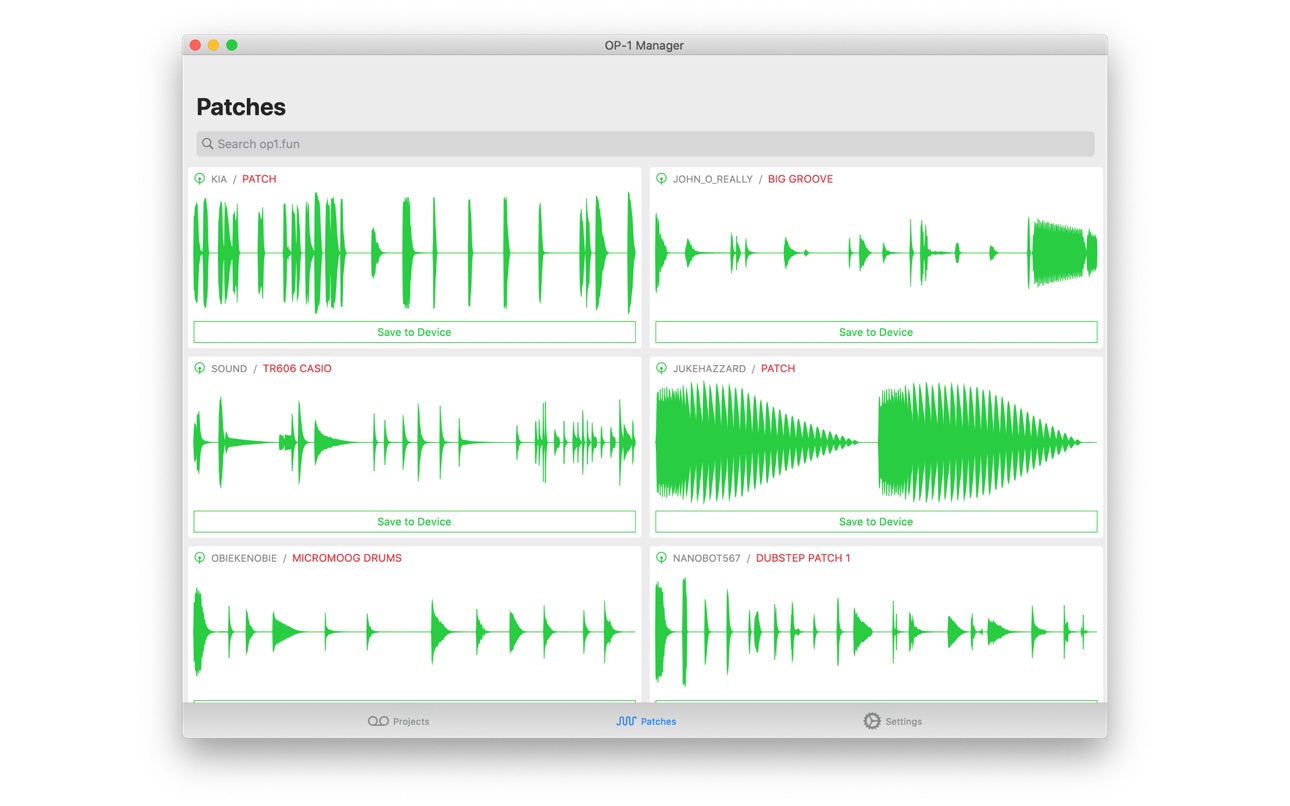Click the TR606 CASIO waveform preview

point(414,442)
